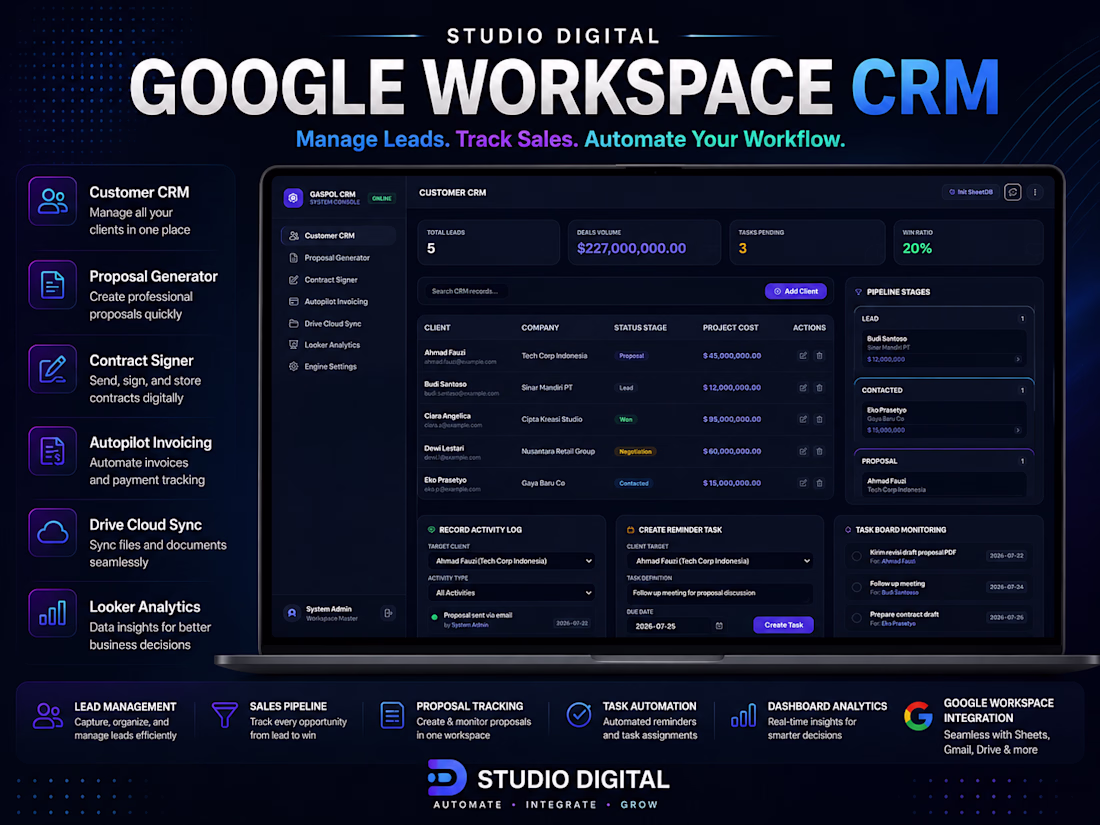Click the logout icon next to System Admin
Screen dimensions: 1100x825
click(388, 613)
